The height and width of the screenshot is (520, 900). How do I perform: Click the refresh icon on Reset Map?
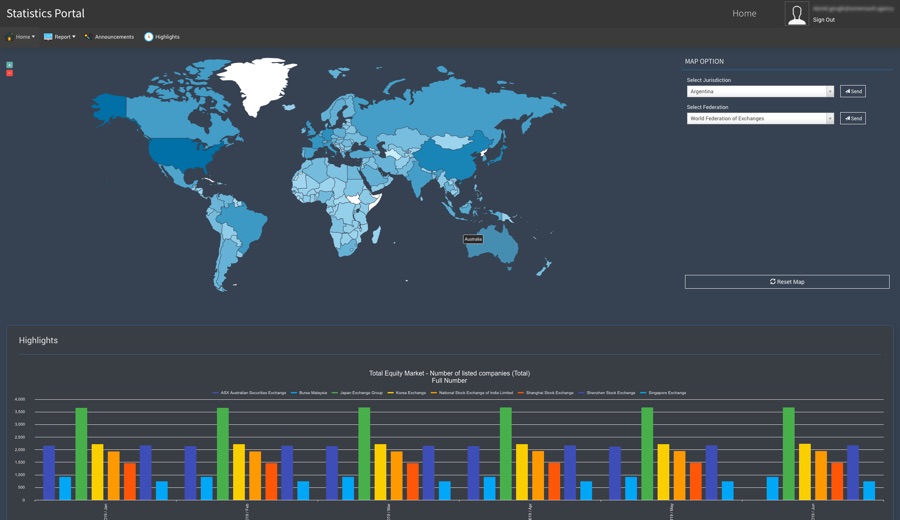tap(772, 282)
